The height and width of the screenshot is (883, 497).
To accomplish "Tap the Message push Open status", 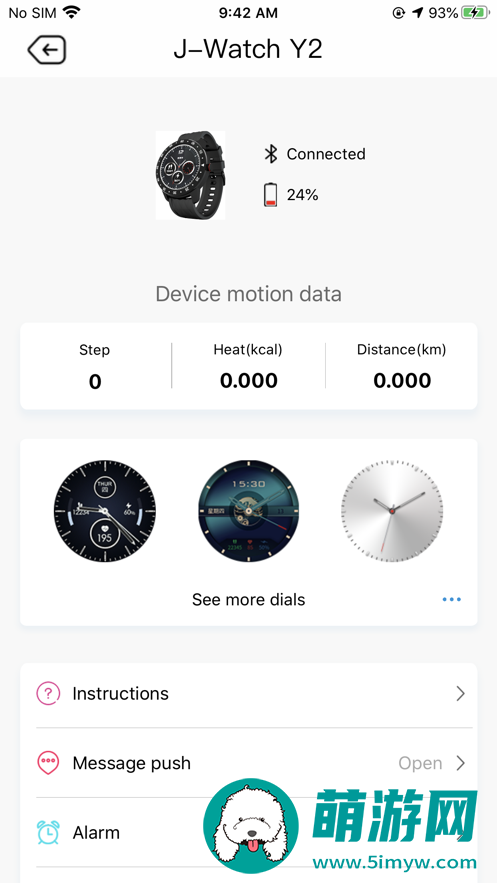I will (420, 763).
